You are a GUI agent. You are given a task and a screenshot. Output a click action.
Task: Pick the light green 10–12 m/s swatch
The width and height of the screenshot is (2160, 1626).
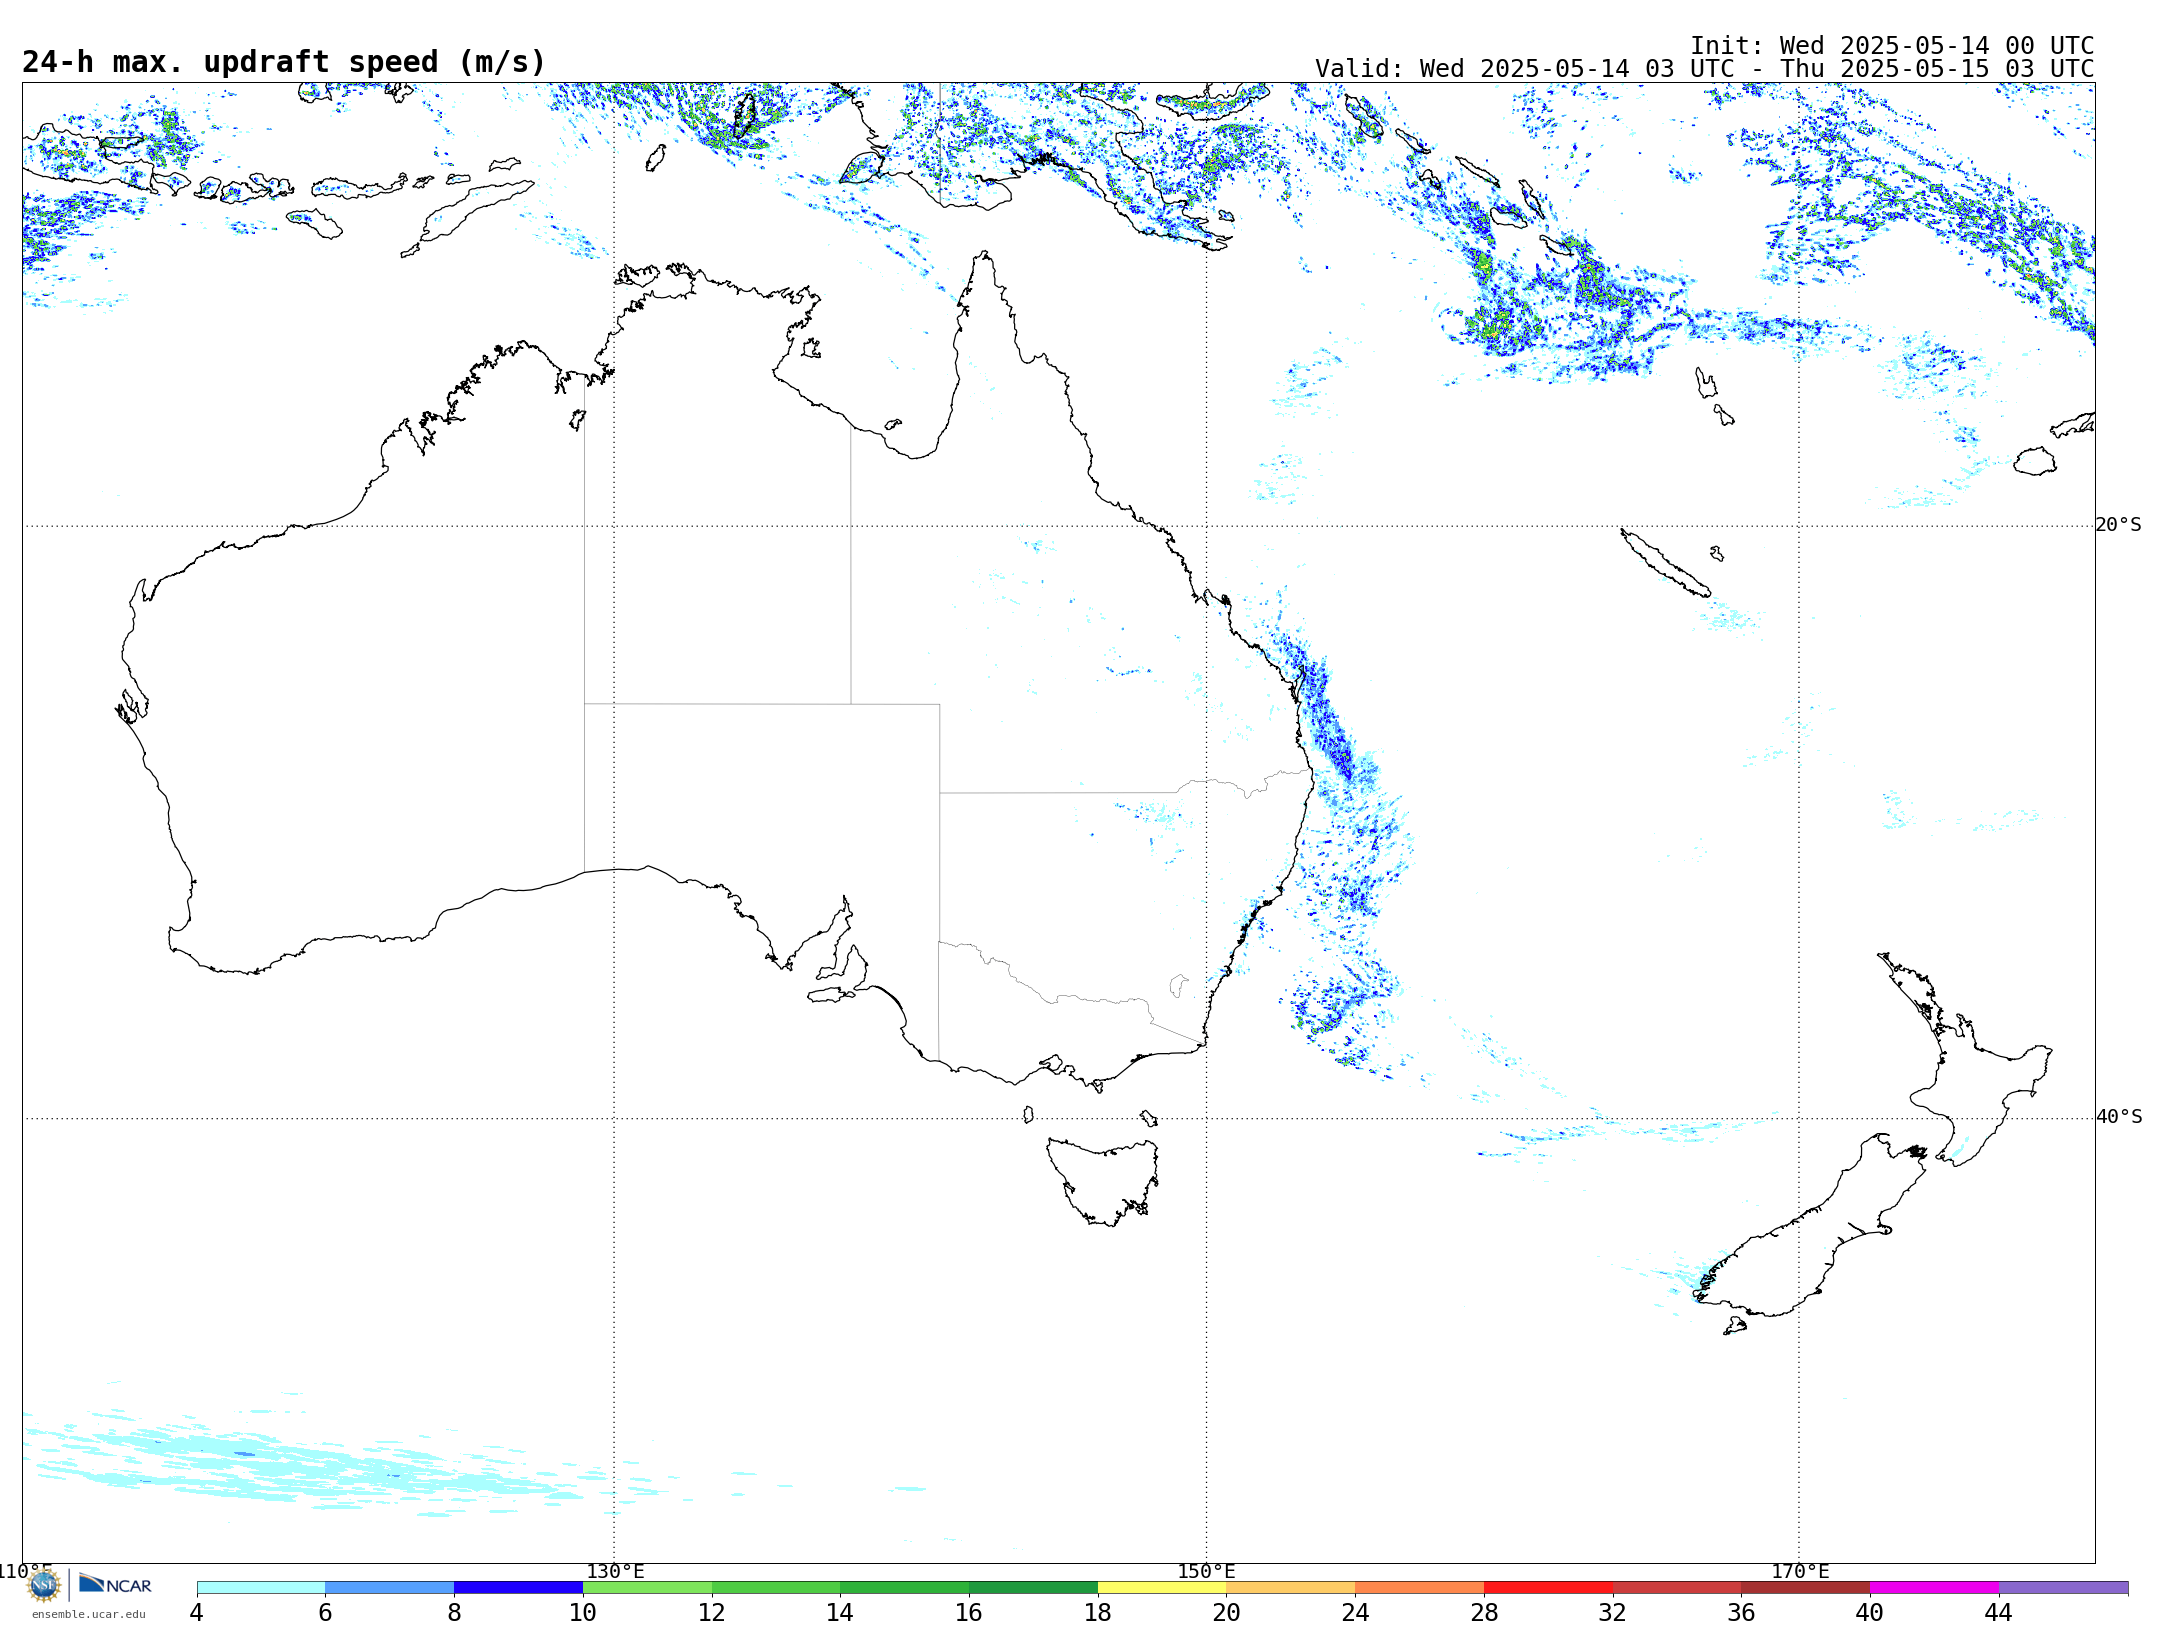(647, 1587)
